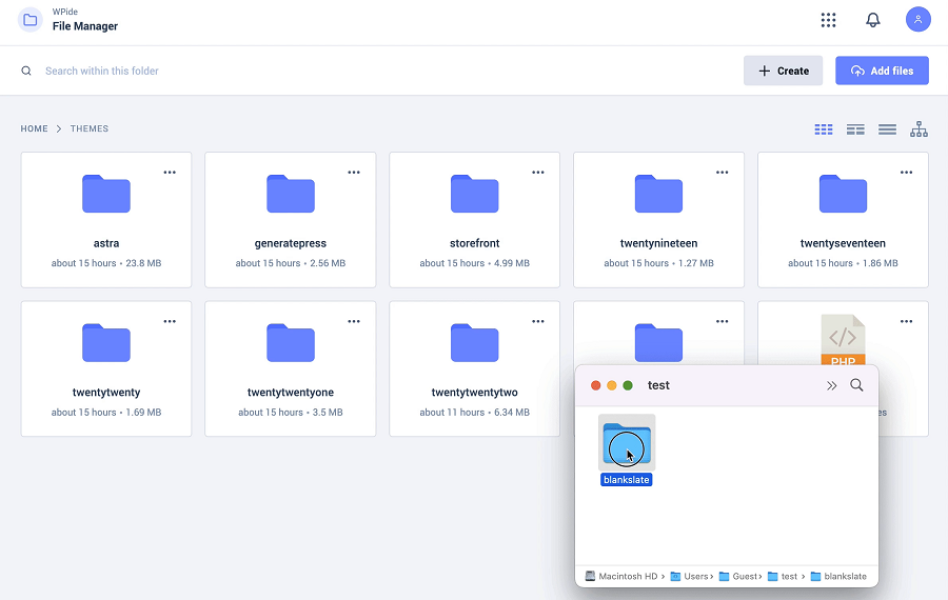Open the options menu for storefront folder
This screenshot has height=600, width=948.
(538, 171)
